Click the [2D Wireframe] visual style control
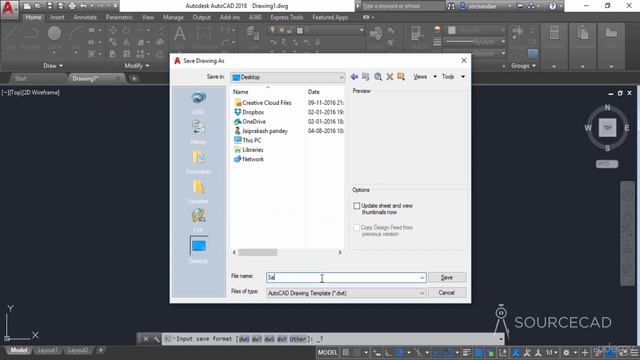Screen dimensions: 640x360 click(42, 93)
